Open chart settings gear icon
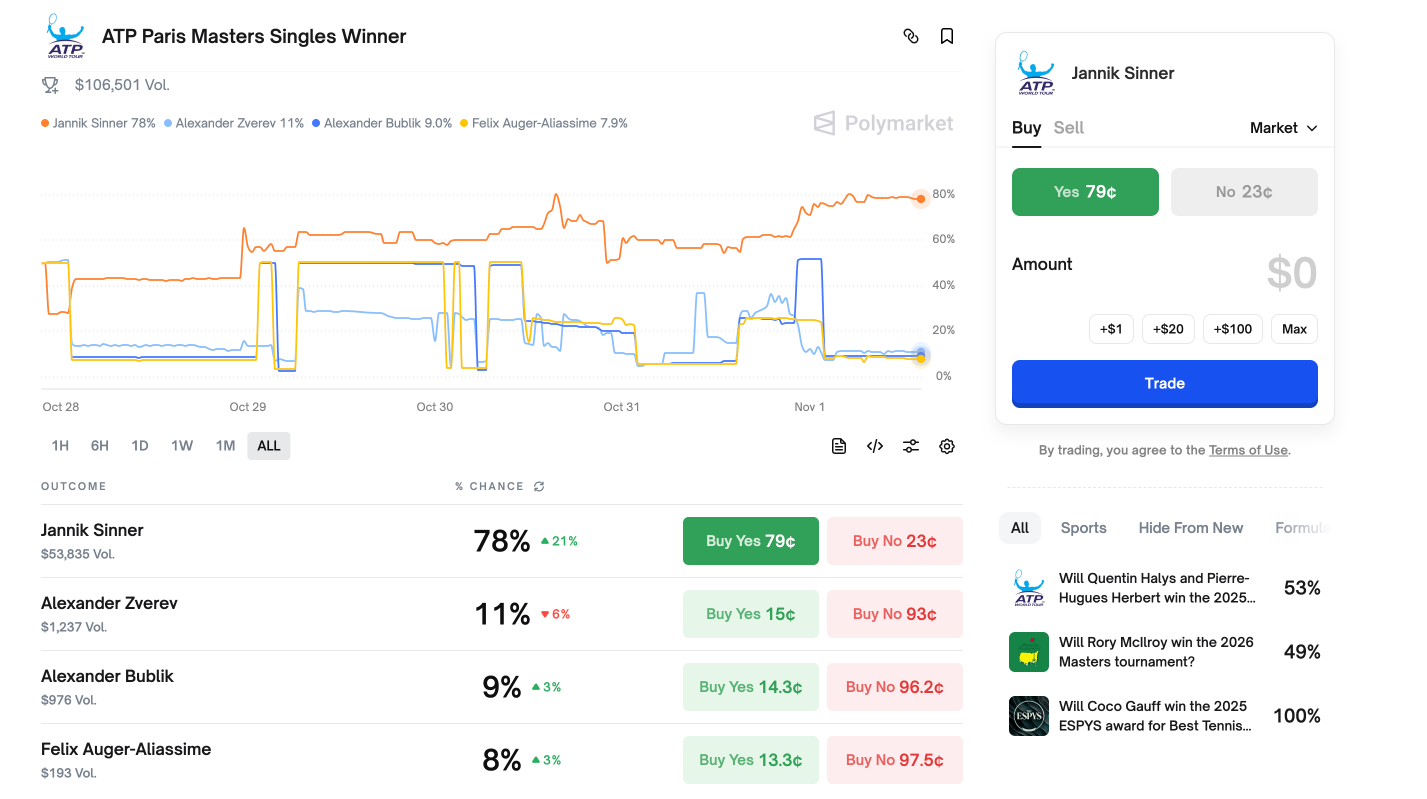1427x799 pixels. click(x=947, y=446)
